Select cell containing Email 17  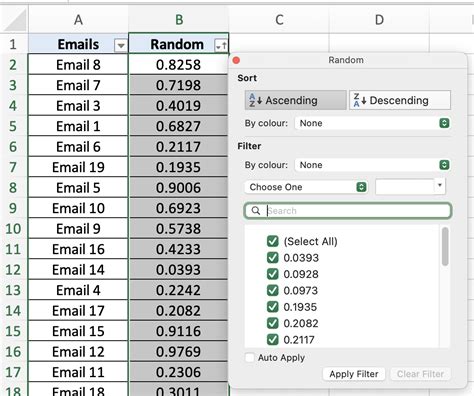[x=78, y=311]
